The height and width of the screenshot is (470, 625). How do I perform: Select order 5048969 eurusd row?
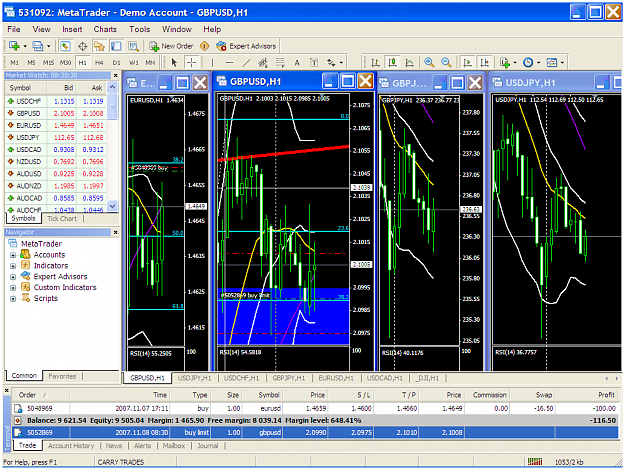(x=315, y=408)
